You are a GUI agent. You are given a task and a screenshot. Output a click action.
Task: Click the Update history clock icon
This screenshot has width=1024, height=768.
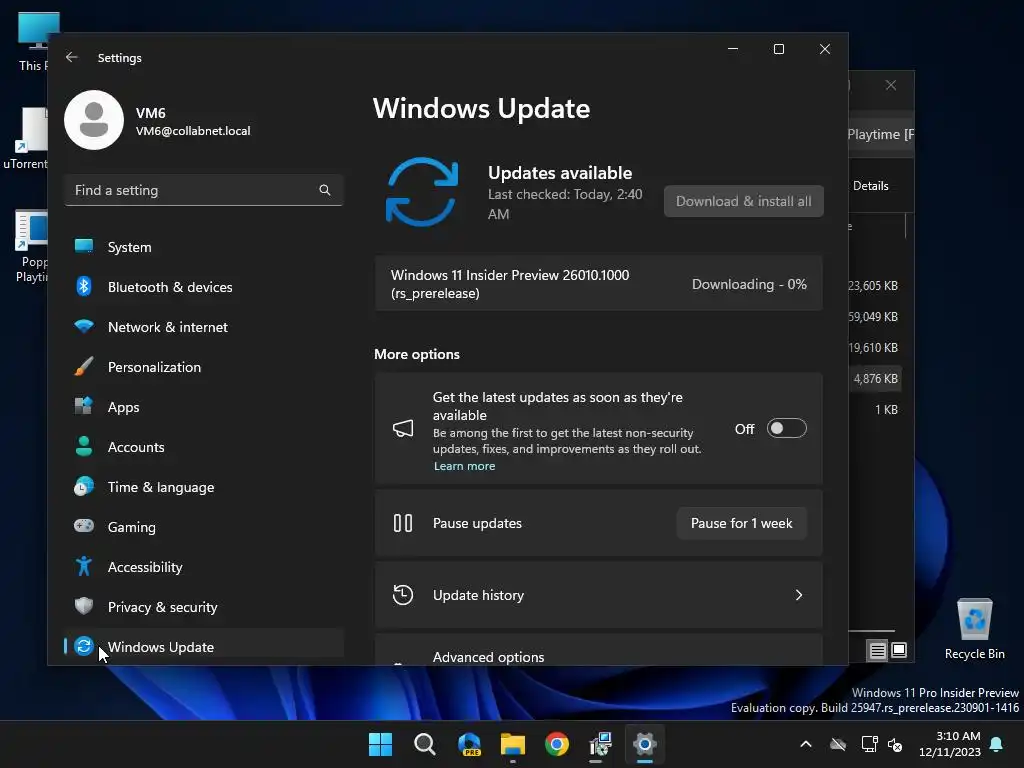pos(403,595)
